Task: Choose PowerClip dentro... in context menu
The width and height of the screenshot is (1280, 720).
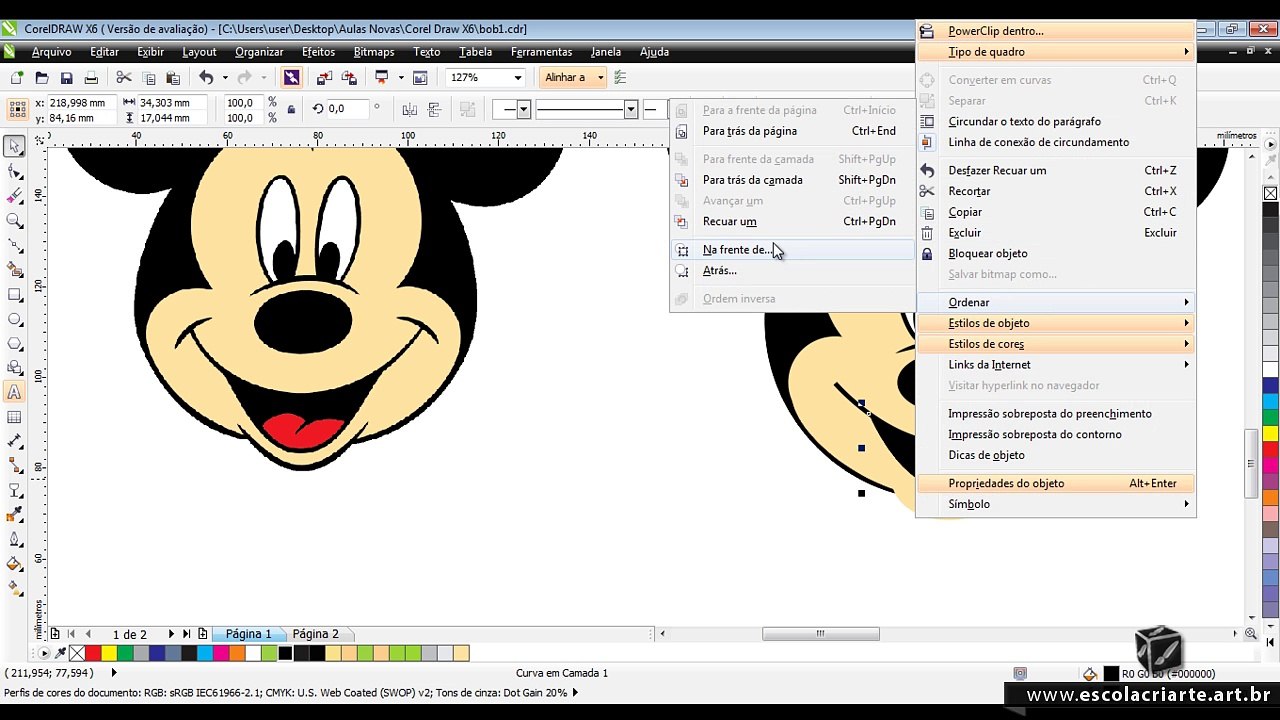Action: pyautogui.click(x=1056, y=31)
